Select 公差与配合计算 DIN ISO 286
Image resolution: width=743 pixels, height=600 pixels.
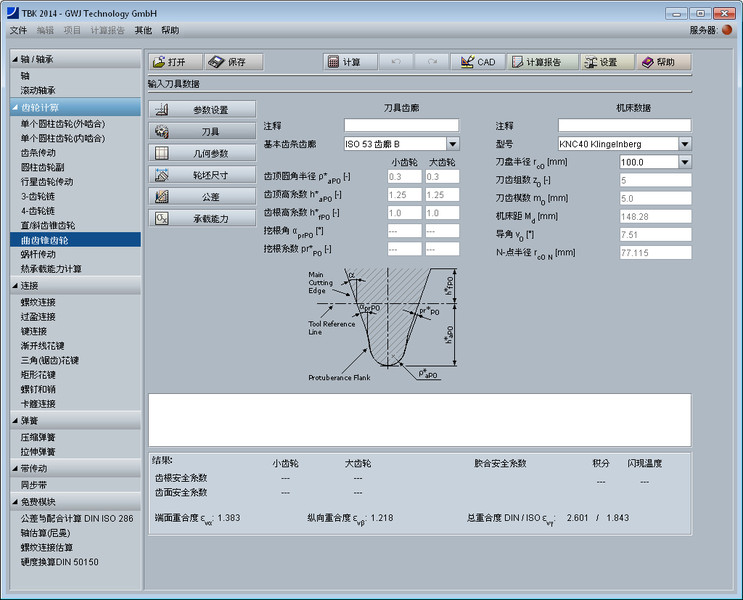(76, 518)
